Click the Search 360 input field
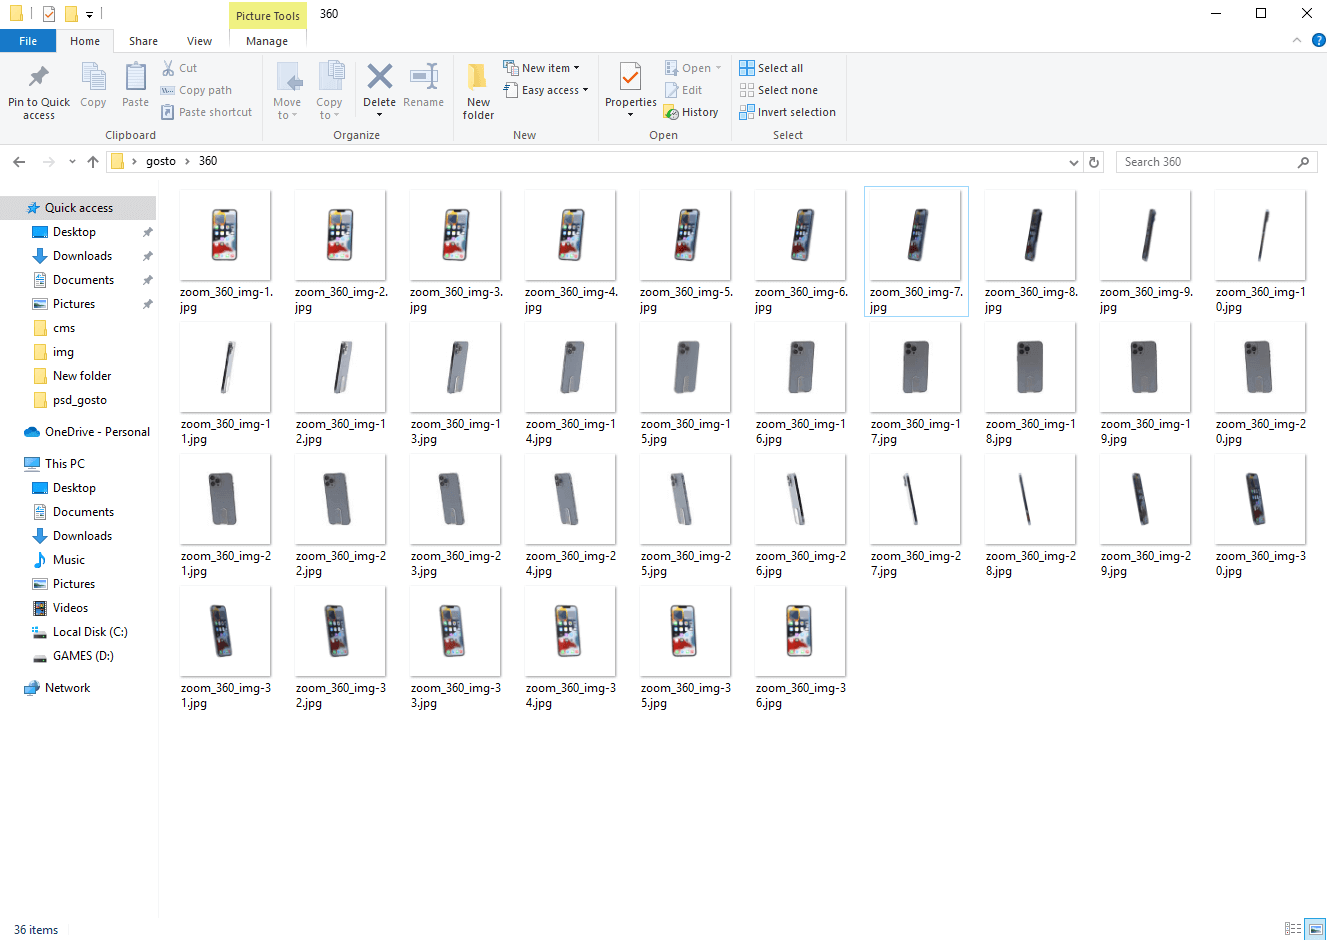The image size is (1327, 940). pos(1205,162)
